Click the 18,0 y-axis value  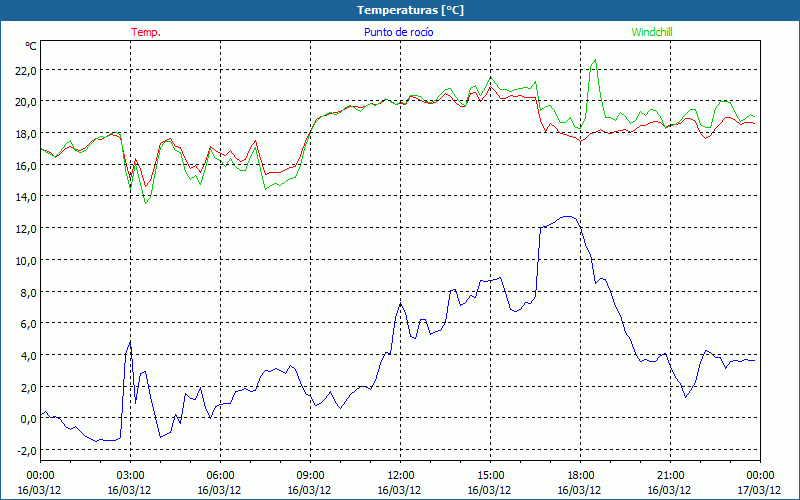click(26, 134)
